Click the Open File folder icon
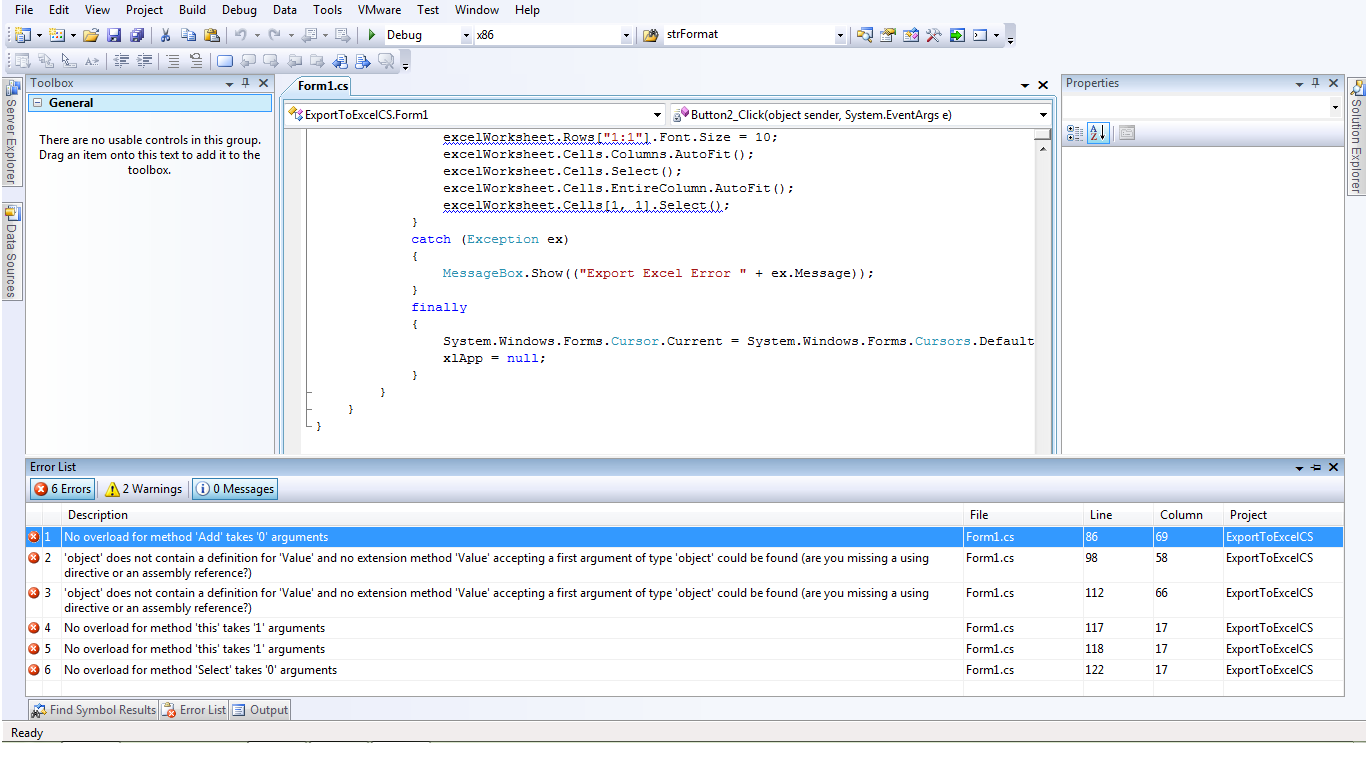The height and width of the screenshot is (768, 1366). click(x=91, y=35)
